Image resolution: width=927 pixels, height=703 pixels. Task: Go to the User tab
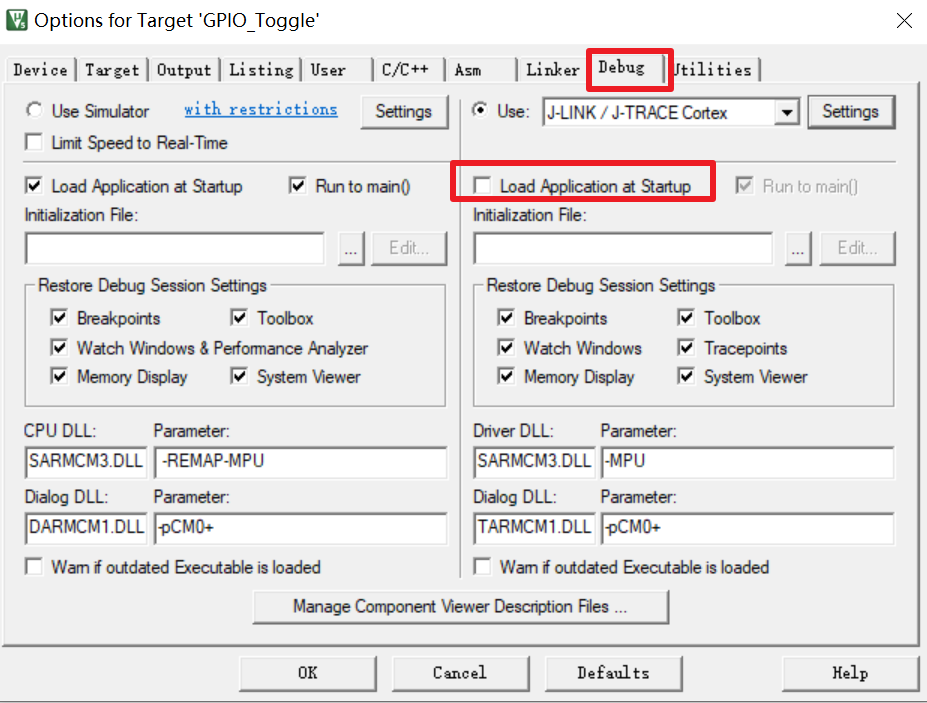[x=337, y=70]
